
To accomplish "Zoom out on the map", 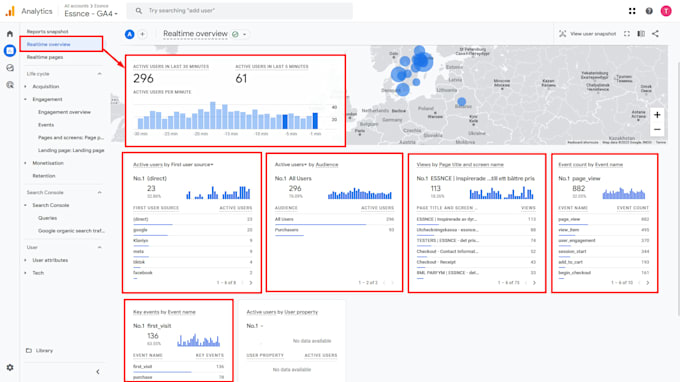I will [x=657, y=129].
